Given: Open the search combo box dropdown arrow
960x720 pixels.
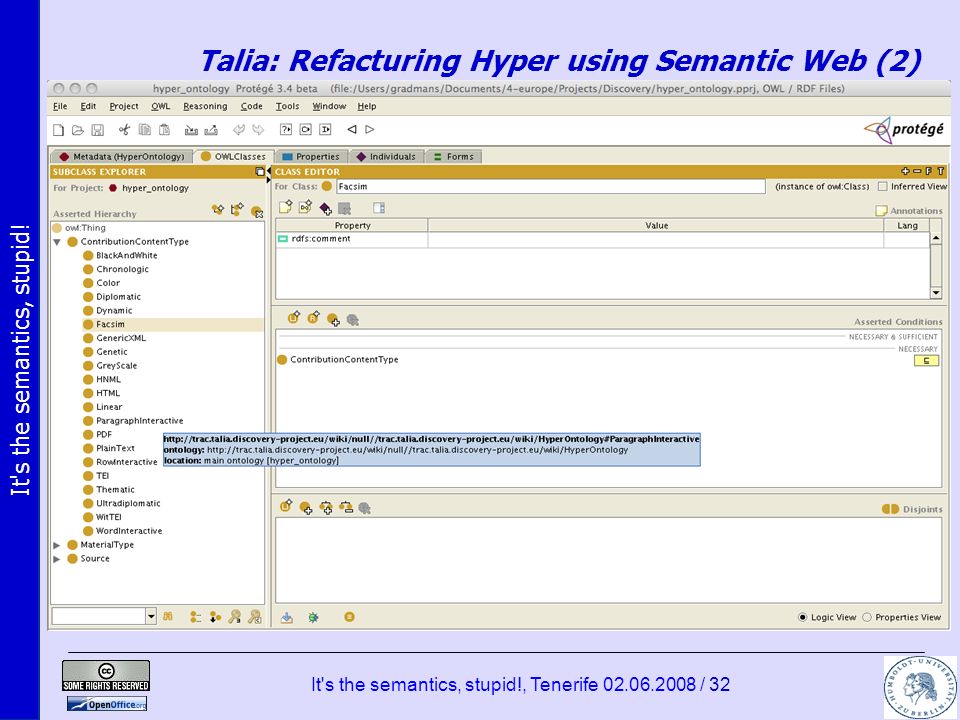Looking at the screenshot, I should pos(151,617).
